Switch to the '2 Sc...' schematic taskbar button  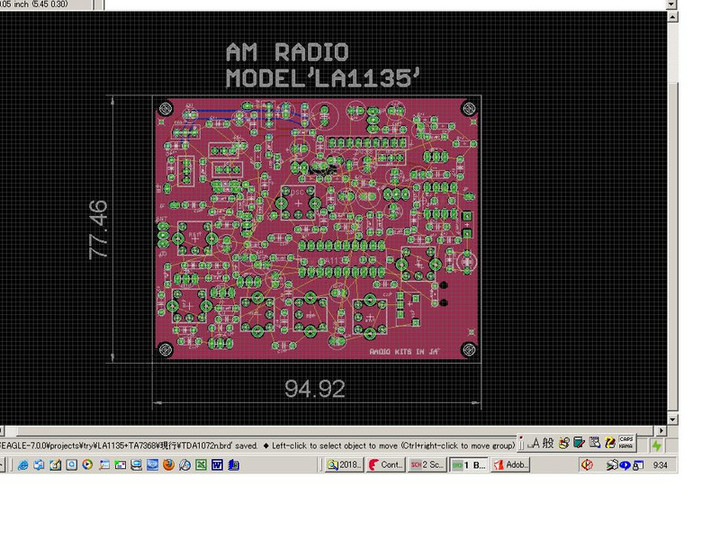427,465
